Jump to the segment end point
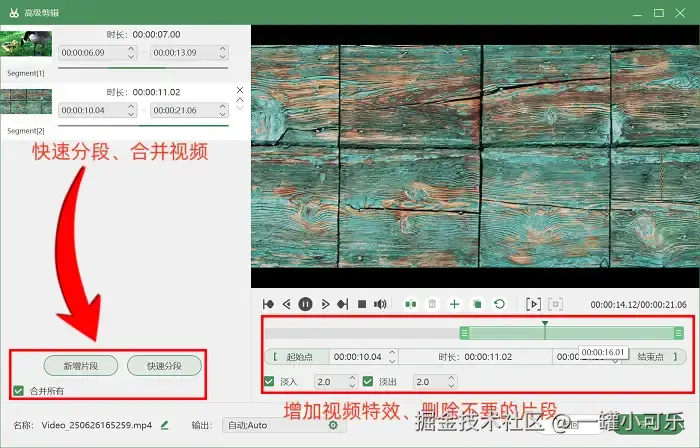700x448 pixels. point(343,304)
